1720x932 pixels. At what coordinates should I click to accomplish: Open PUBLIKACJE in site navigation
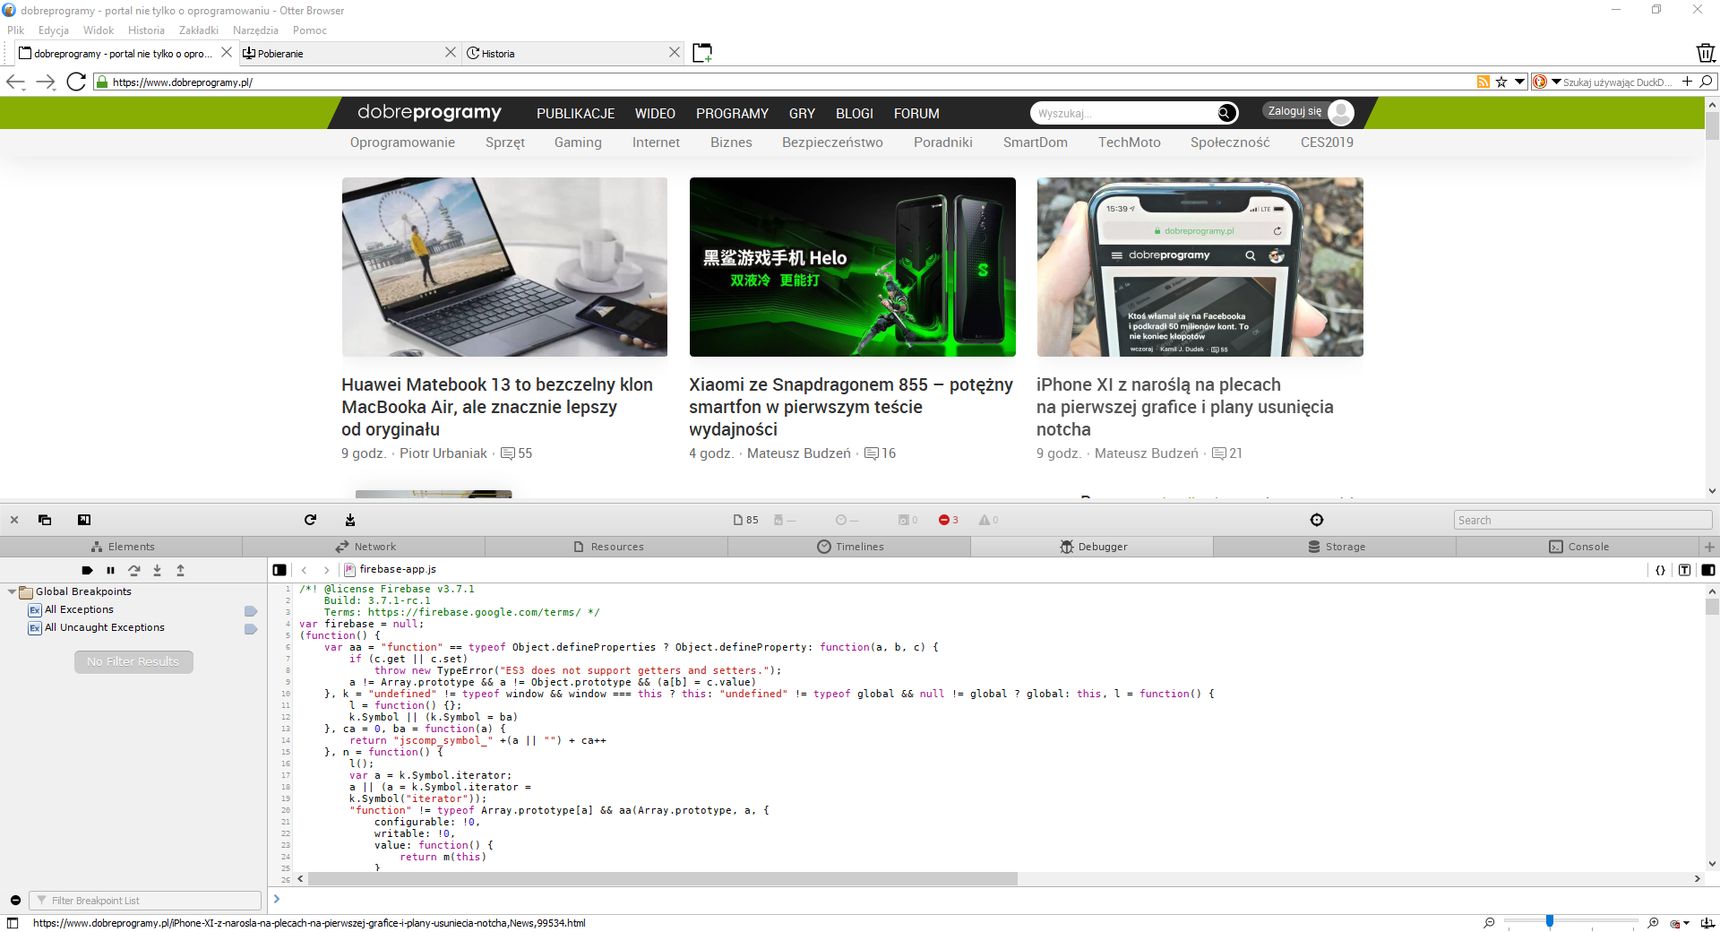575,114
